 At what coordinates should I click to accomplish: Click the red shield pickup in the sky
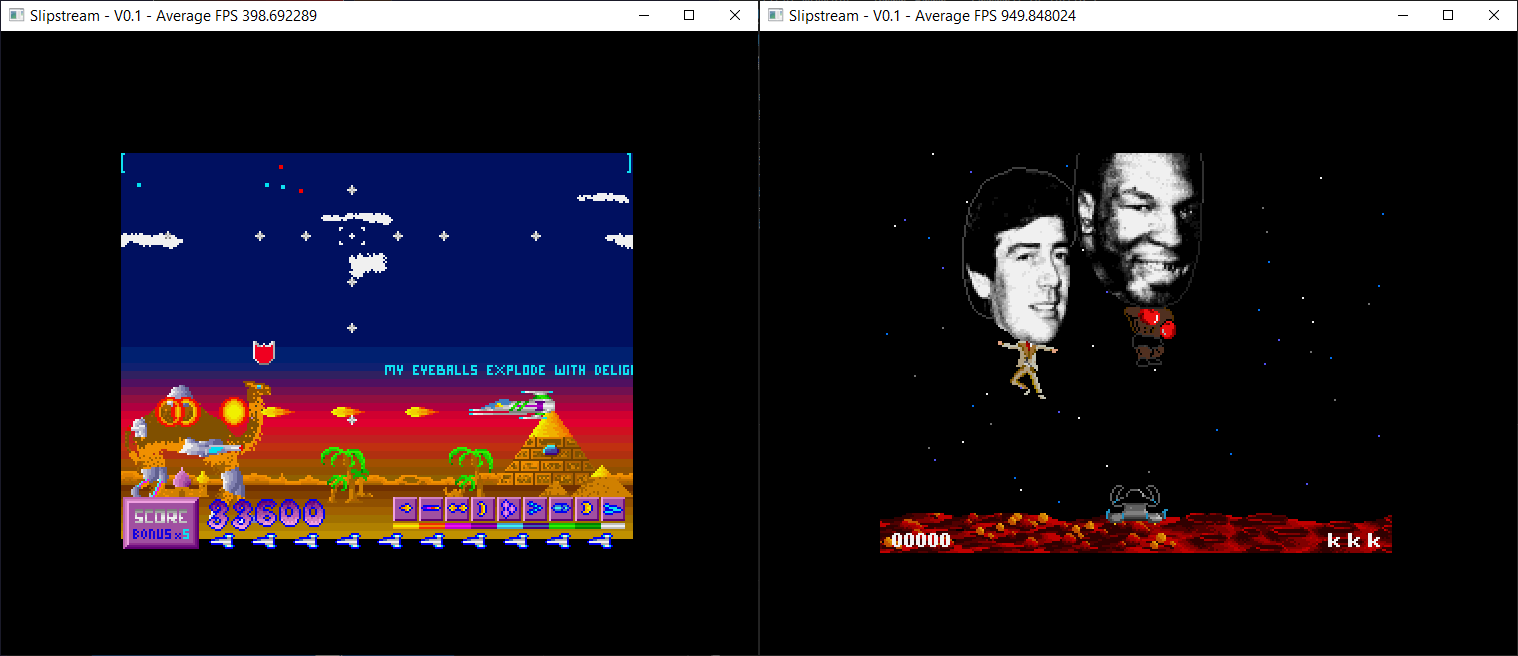[x=264, y=352]
